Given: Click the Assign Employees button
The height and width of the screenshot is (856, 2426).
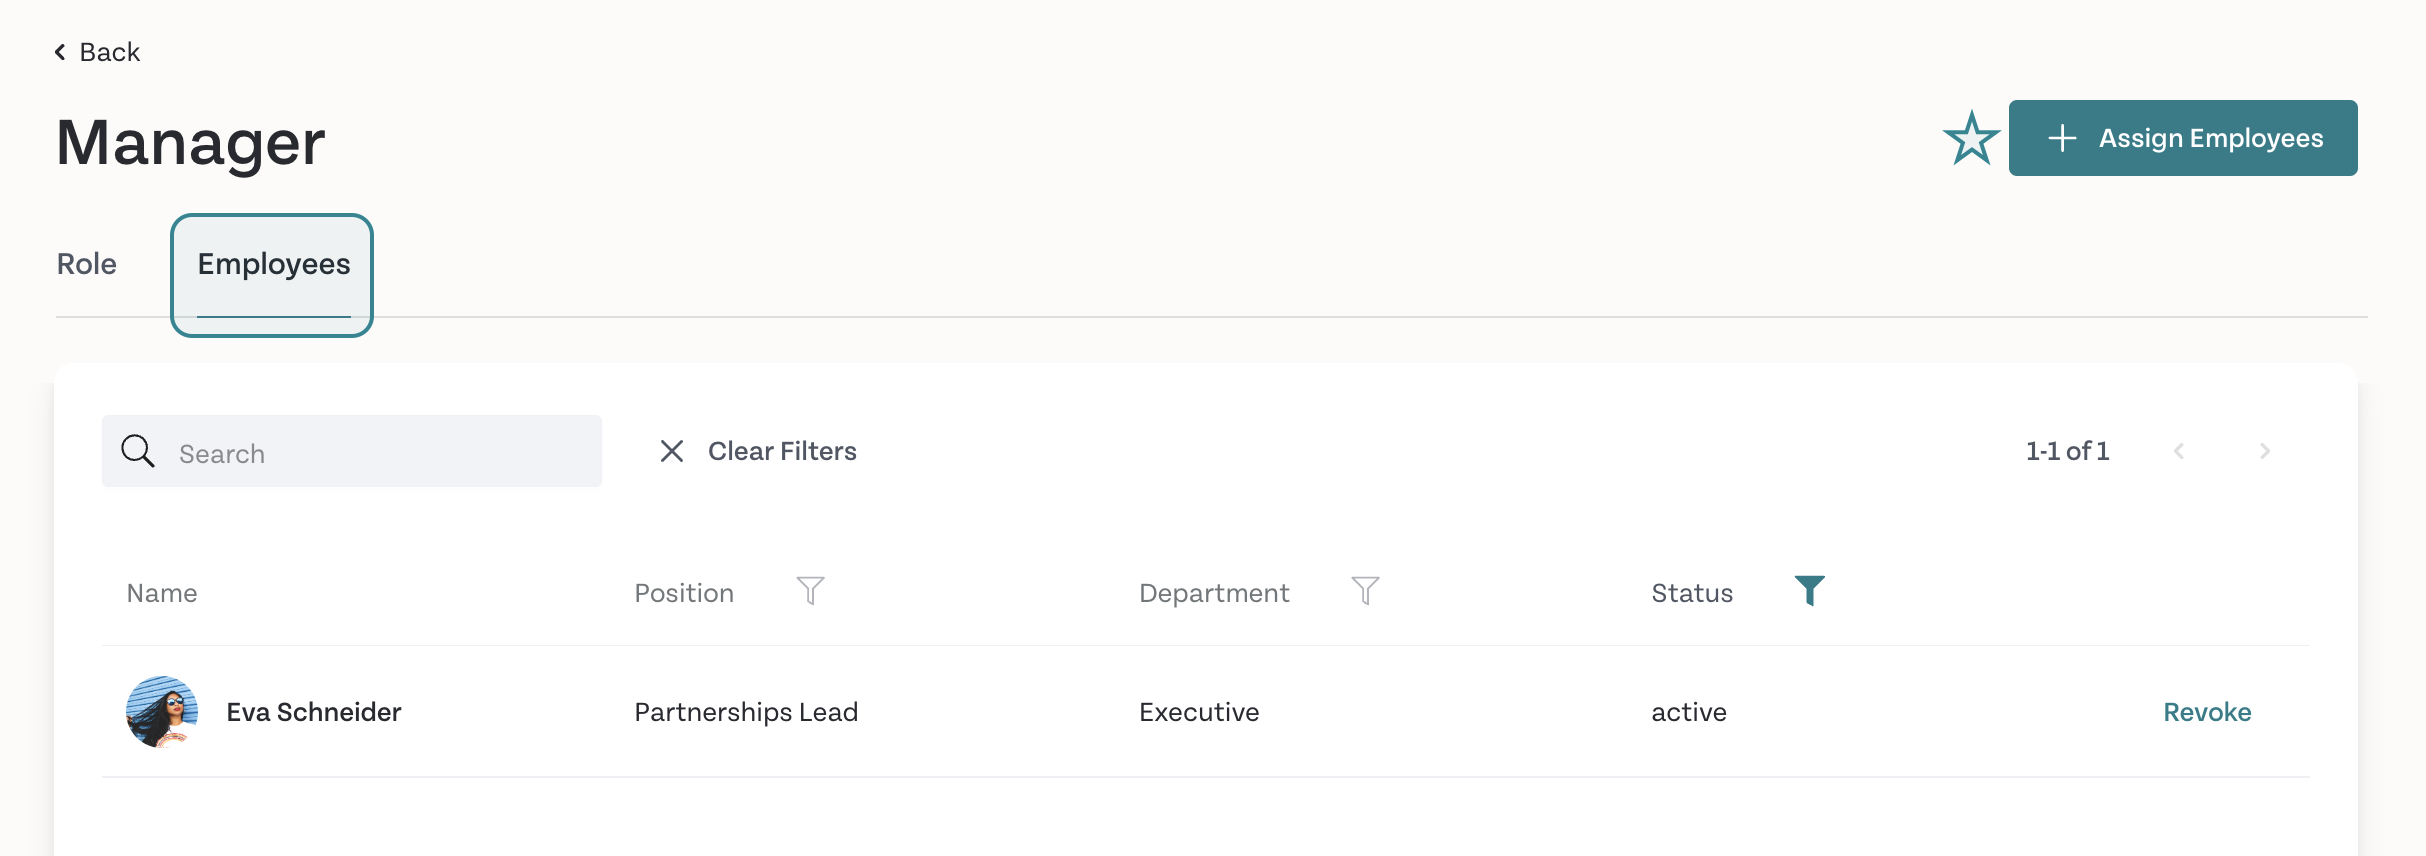Looking at the screenshot, I should click(2183, 138).
